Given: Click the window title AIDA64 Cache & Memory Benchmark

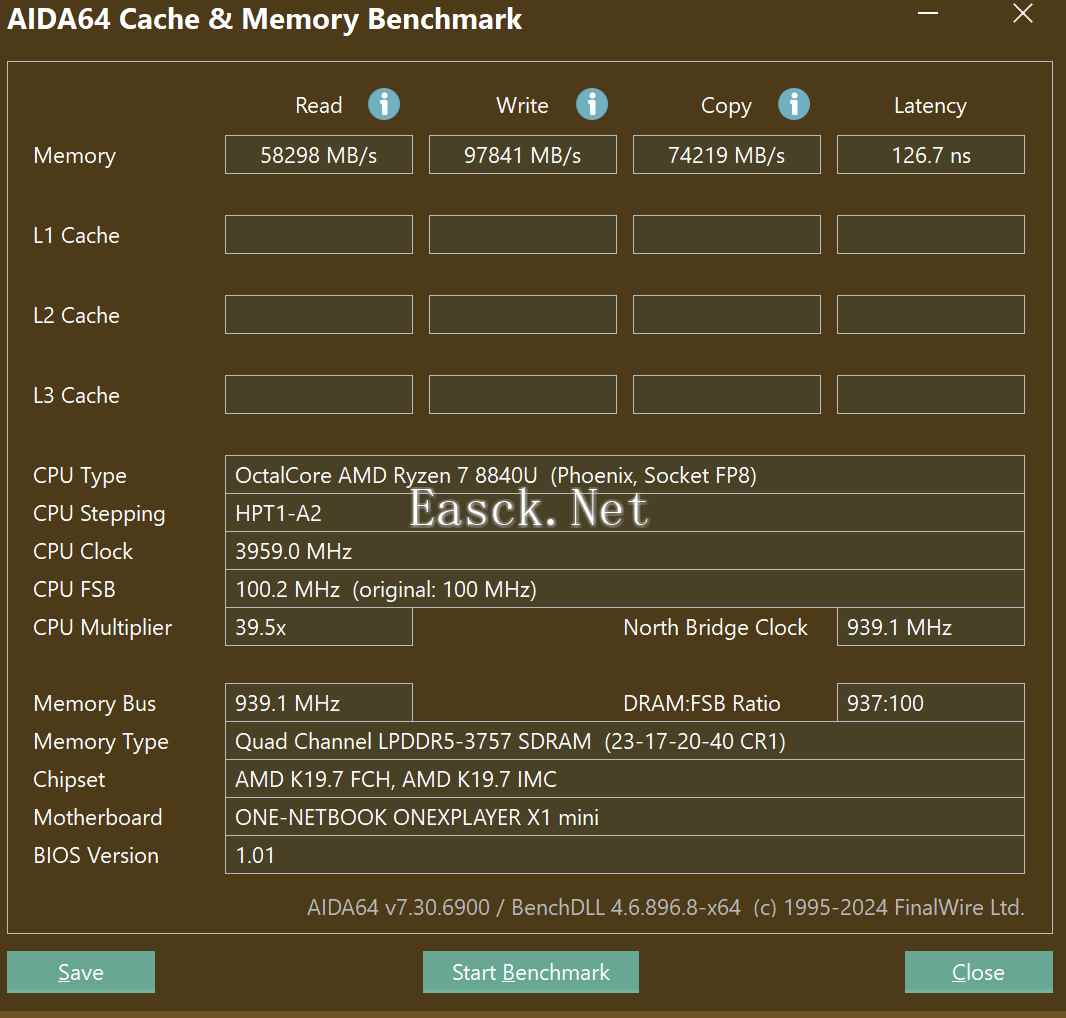Looking at the screenshot, I should [264, 19].
